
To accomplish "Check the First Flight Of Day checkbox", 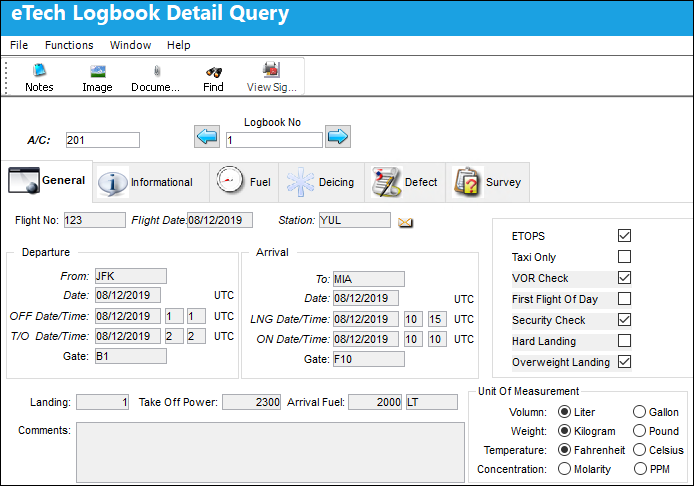I will [624, 299].
